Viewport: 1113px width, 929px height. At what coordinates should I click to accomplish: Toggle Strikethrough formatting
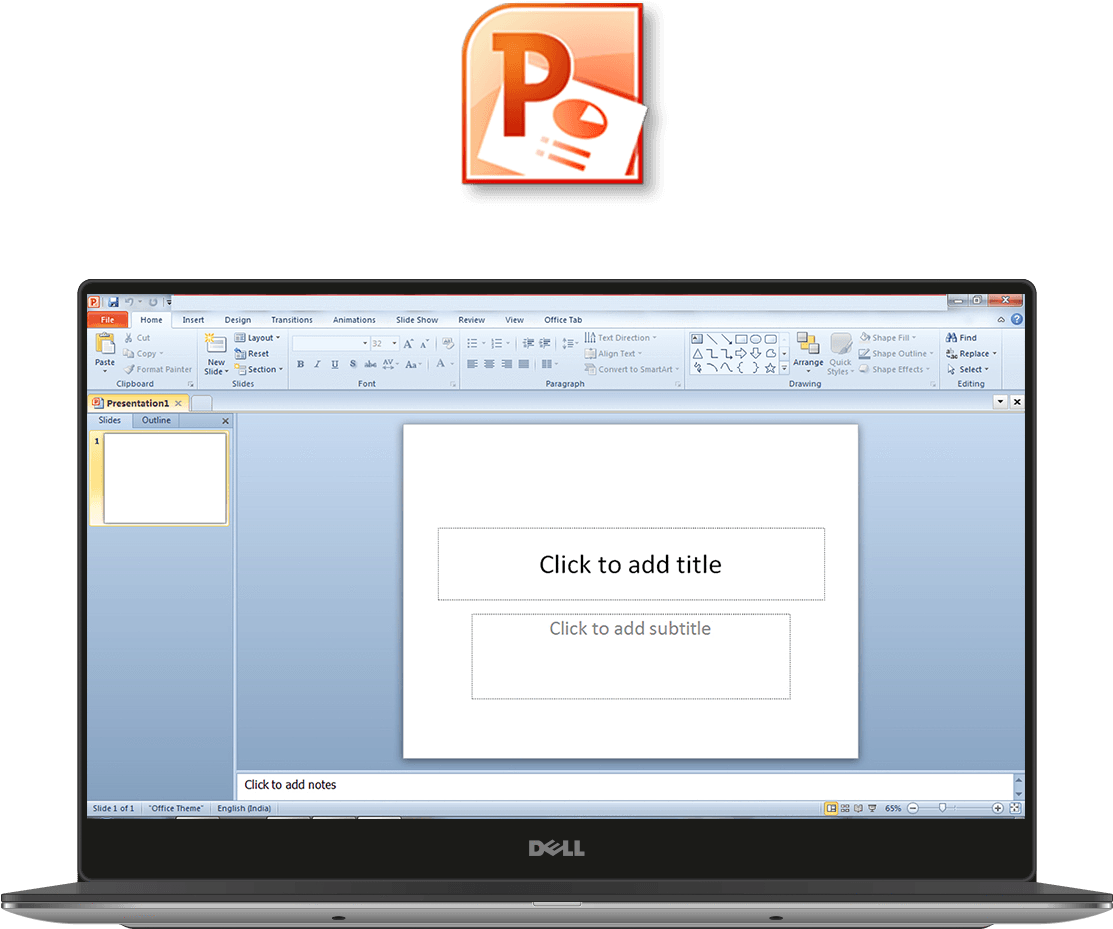pyautogui.click(x=371, y=364)
